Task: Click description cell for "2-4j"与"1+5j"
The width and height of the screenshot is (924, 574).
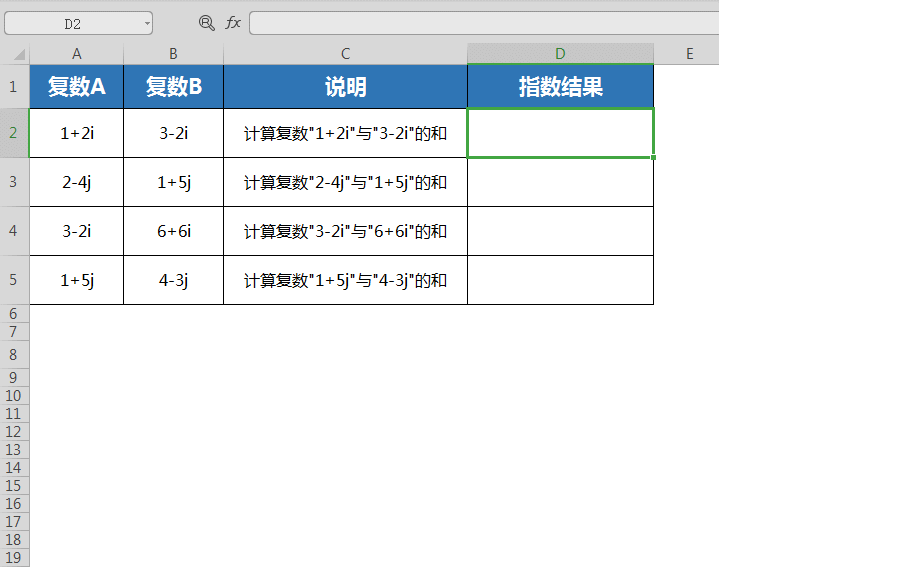Action: click(x=345, y=182)
